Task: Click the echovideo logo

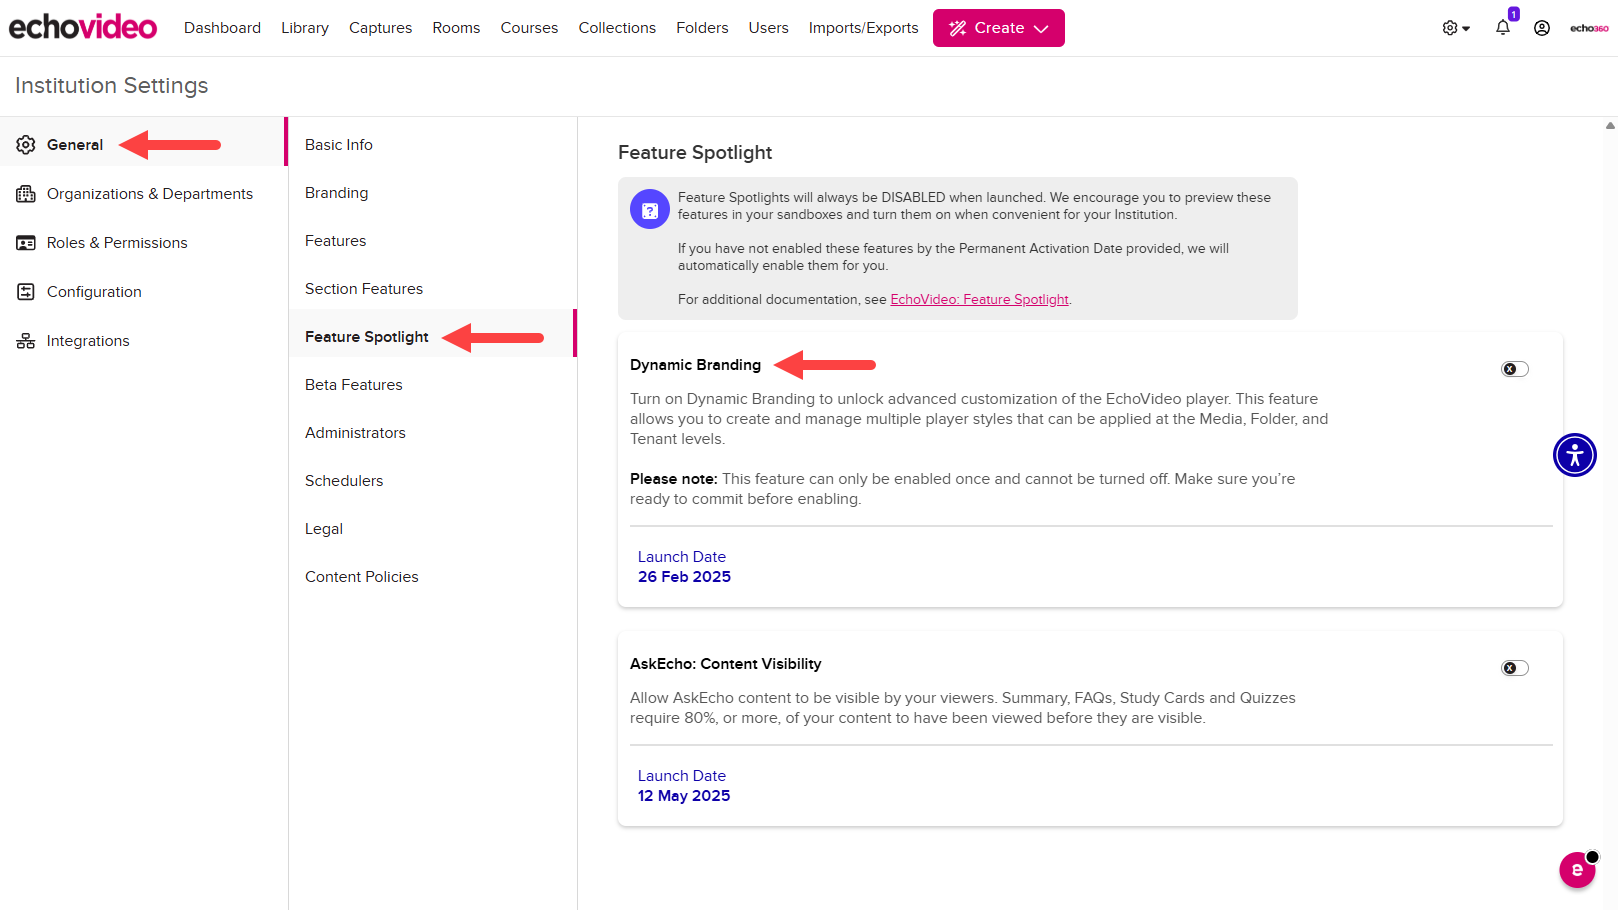Action: coord(82,27)
